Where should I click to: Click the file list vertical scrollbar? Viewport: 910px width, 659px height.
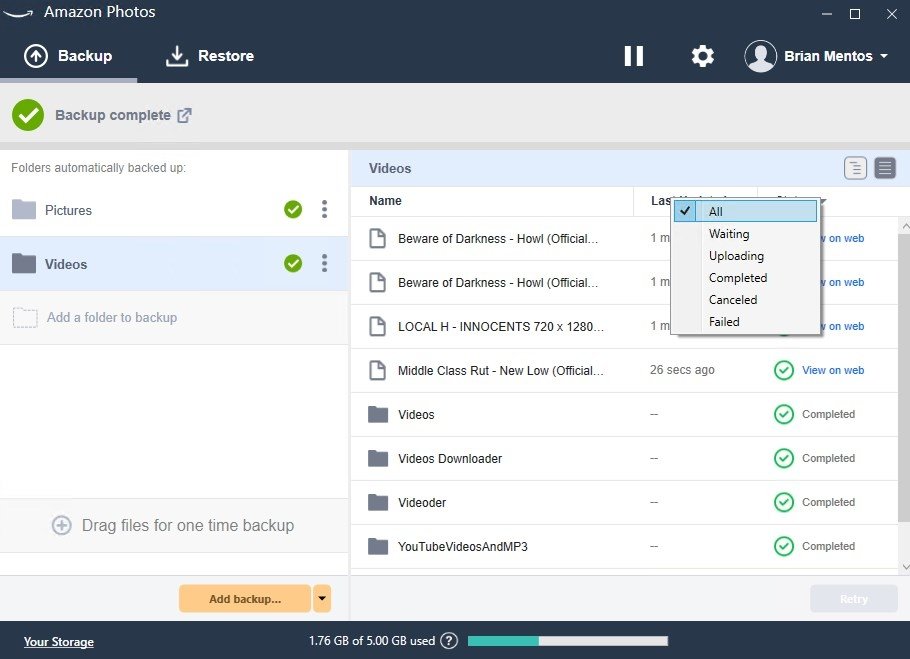[904, 377]
